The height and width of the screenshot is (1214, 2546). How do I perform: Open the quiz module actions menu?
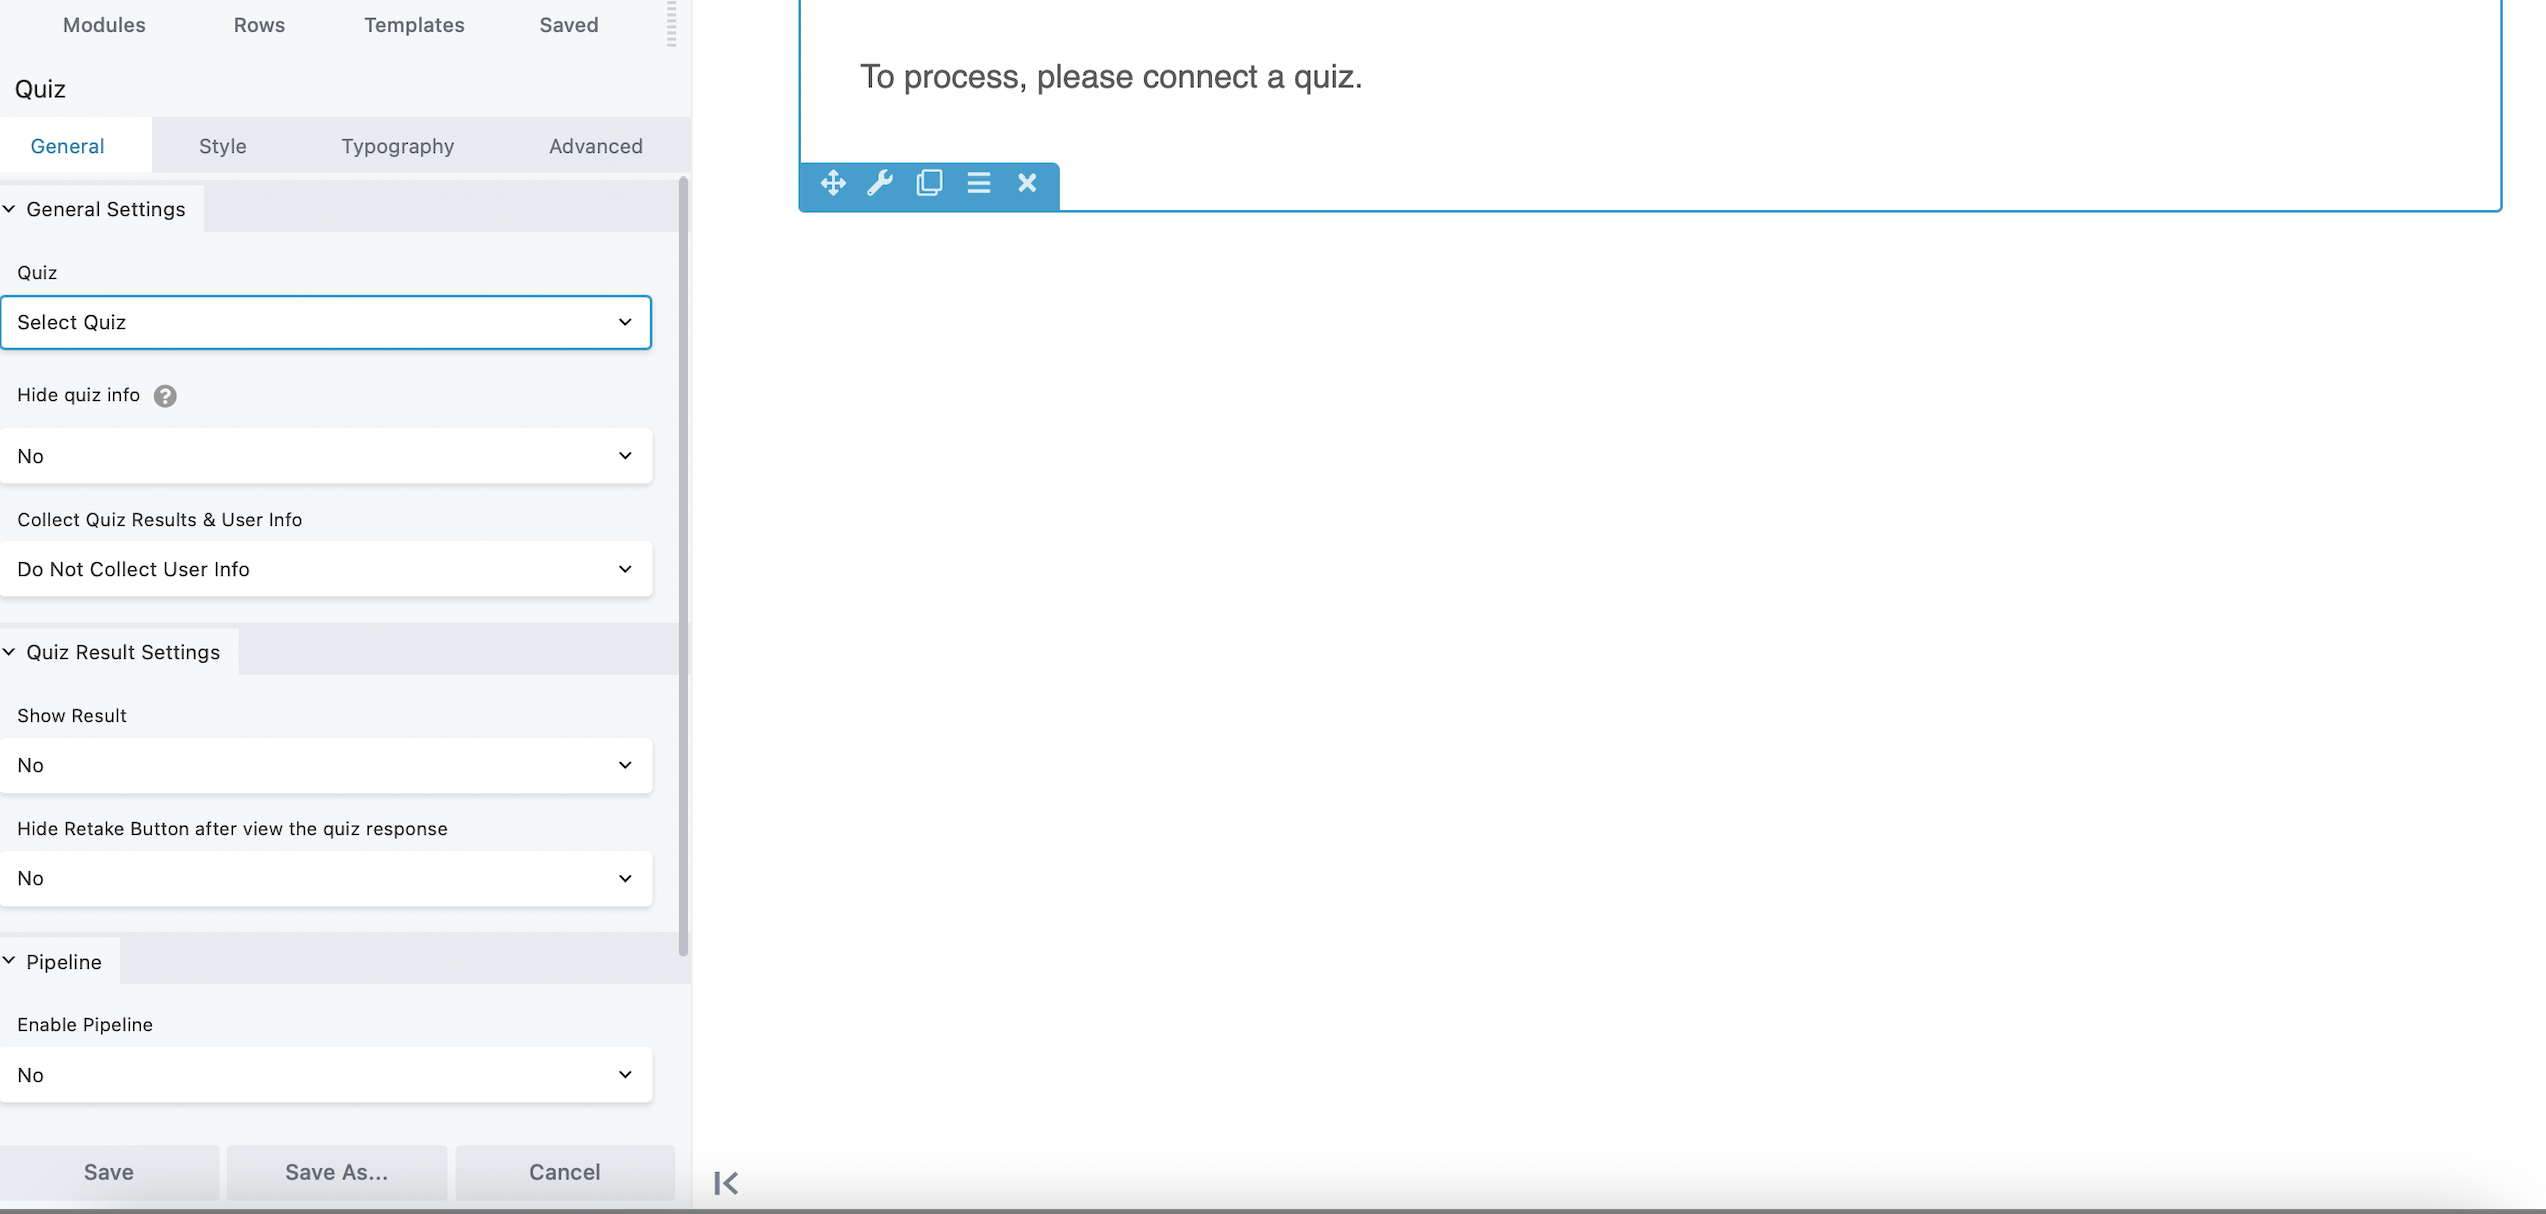click(x=978, y=184)
